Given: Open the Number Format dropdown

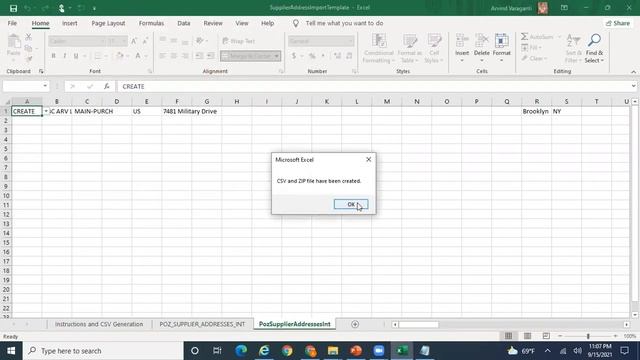Looking at the screenshot, I should click(350, 41).
